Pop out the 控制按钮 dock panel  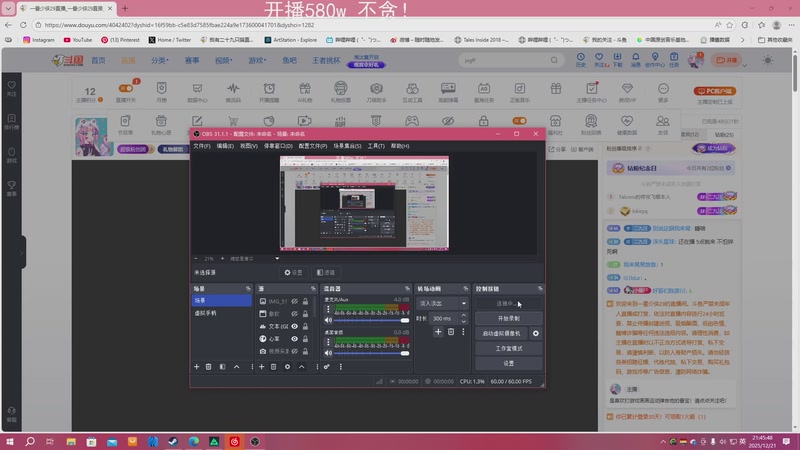(x=540, y=289)
